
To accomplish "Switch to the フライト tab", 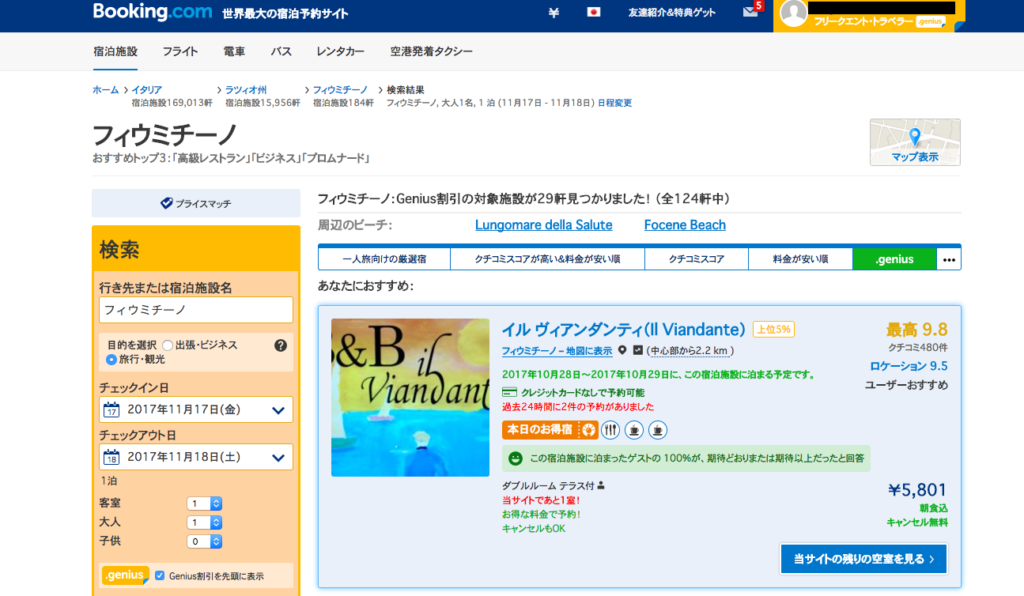I will tap(180, 51).
